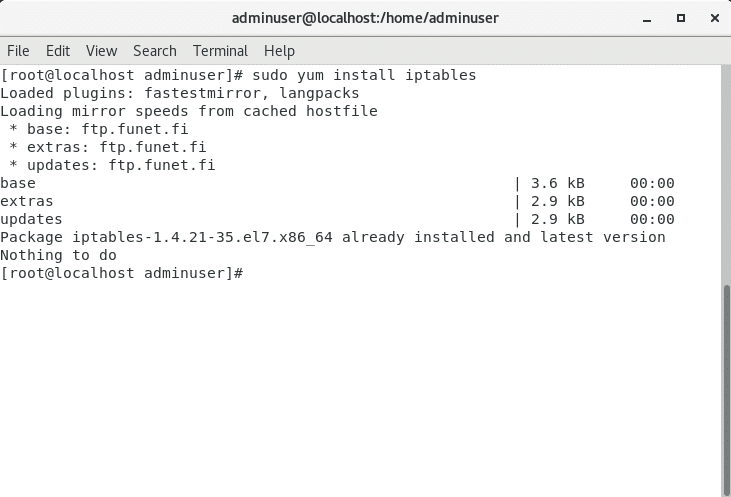Open the View menu
Viewport: 731px width, 497px height.
pos(101,50)
